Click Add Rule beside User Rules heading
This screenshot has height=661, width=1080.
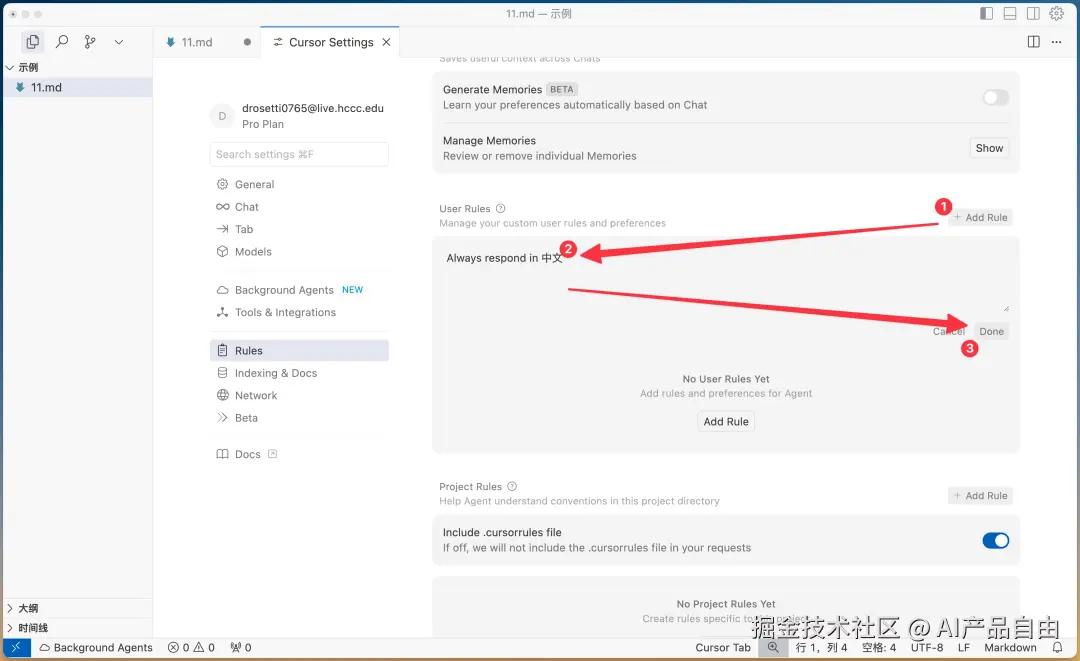(981, 218)
